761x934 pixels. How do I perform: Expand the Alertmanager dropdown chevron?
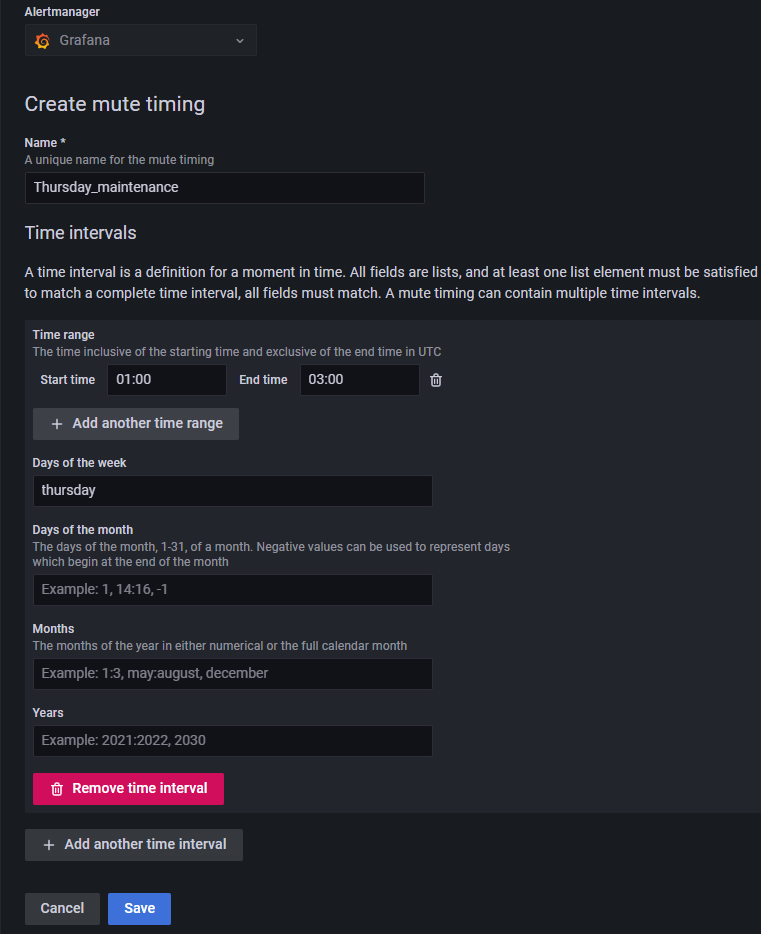coord(240,41)
